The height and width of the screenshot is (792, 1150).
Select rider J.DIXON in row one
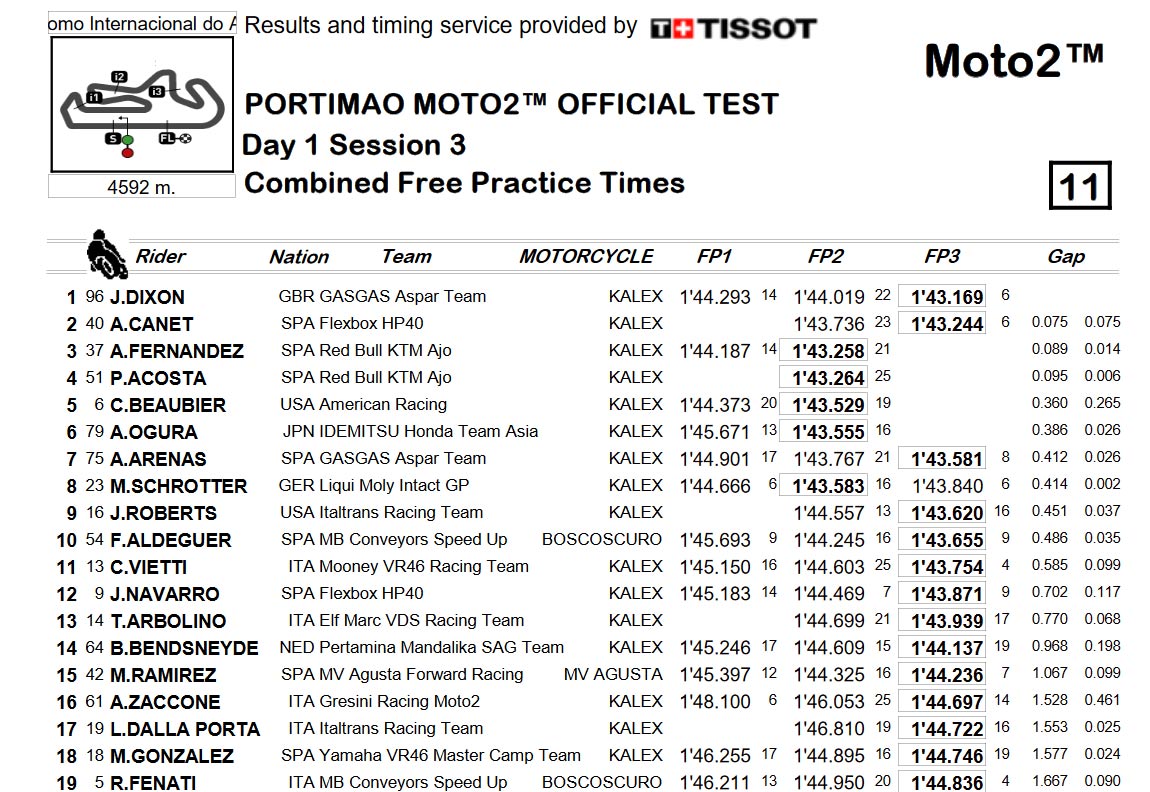click(x=147, y=297)
